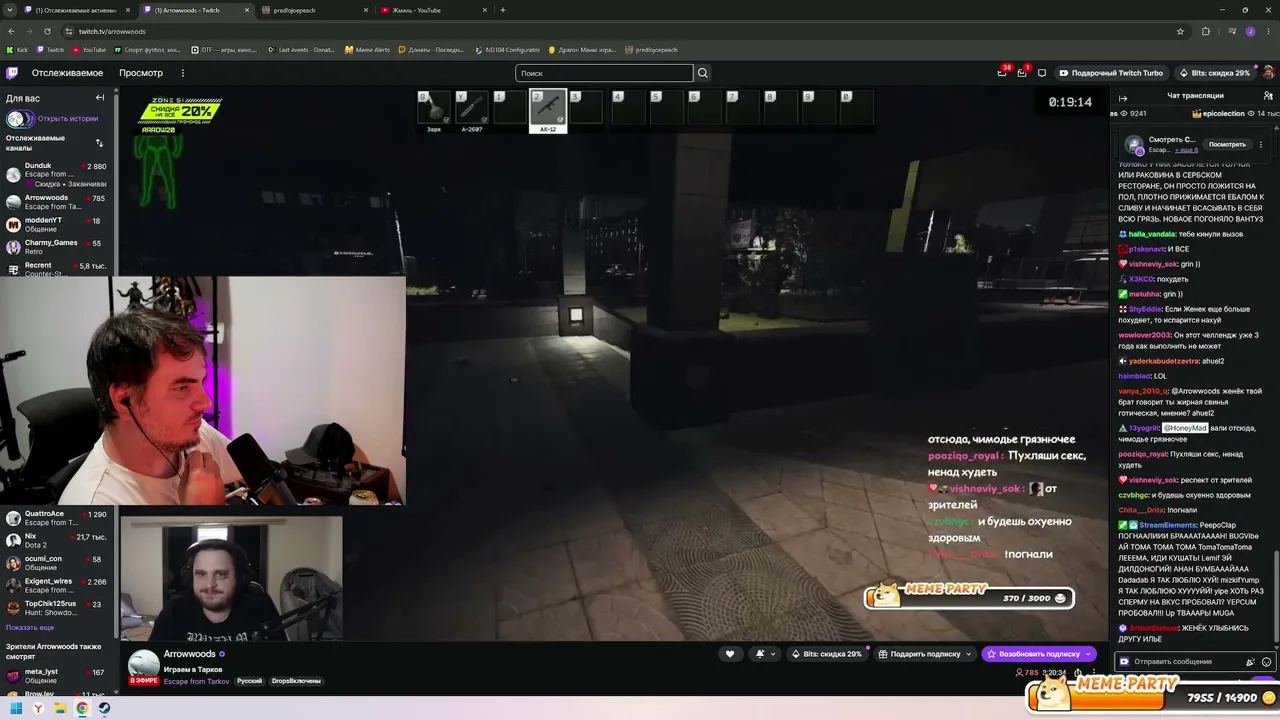Viewport: 1280px width, 720px height.
Task: Open the Chrome profile avatar
Action: pyautogui.click(x=1250, y=31)
